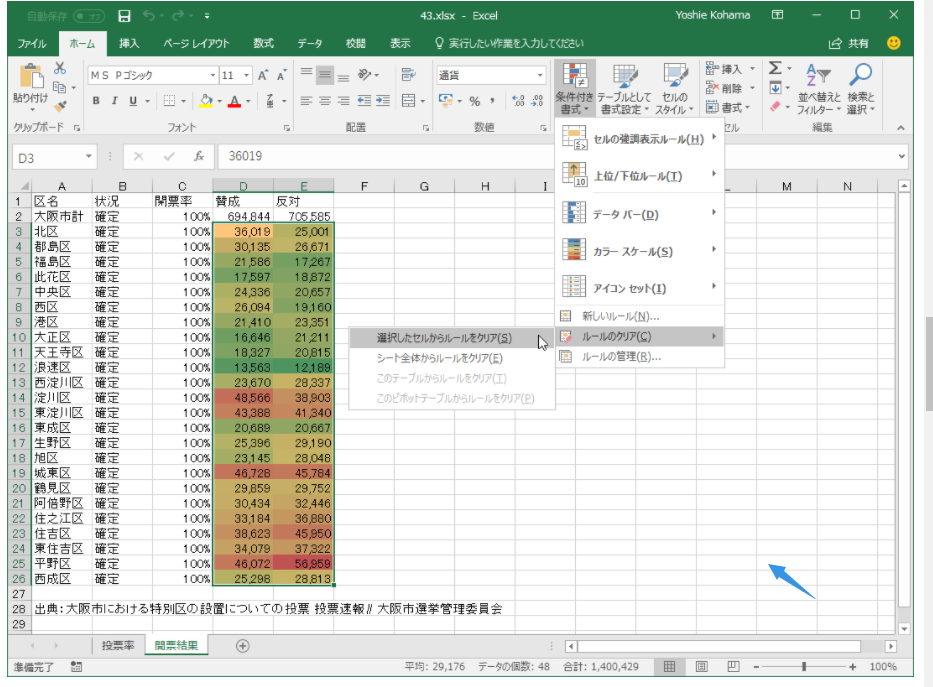The height and width of the screenshot is (687, 933).
Task: Click the Page Break Preview icon
Action: [733, 667]
